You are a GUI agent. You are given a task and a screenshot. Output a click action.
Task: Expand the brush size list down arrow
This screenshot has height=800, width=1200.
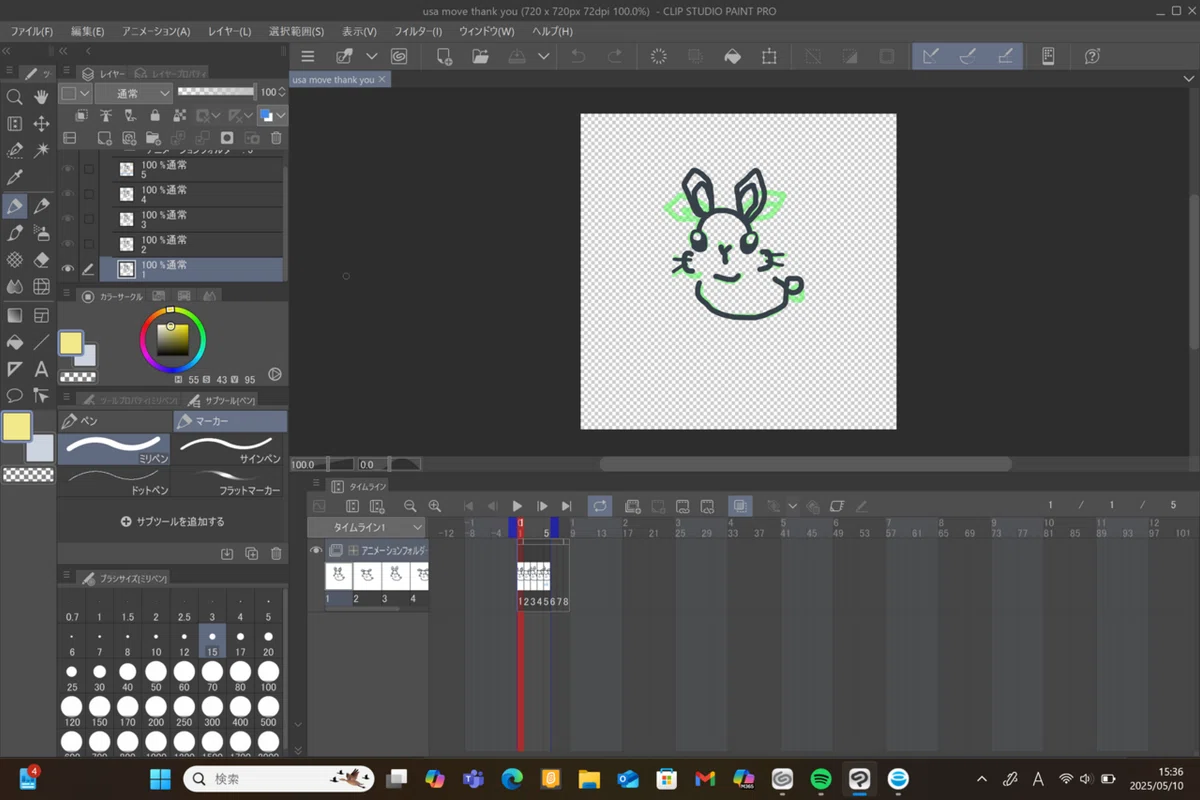point(297,724)
